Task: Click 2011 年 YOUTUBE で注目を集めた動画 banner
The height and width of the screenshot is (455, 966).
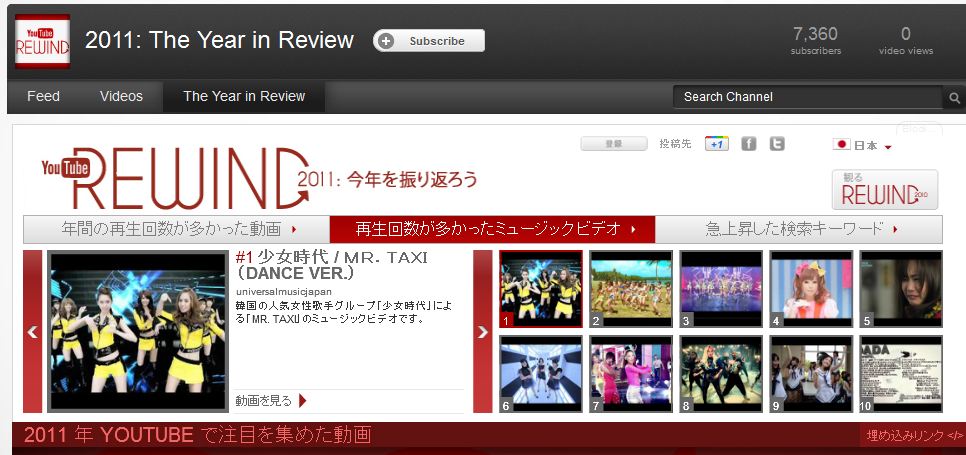Action: tap(198, 435)
